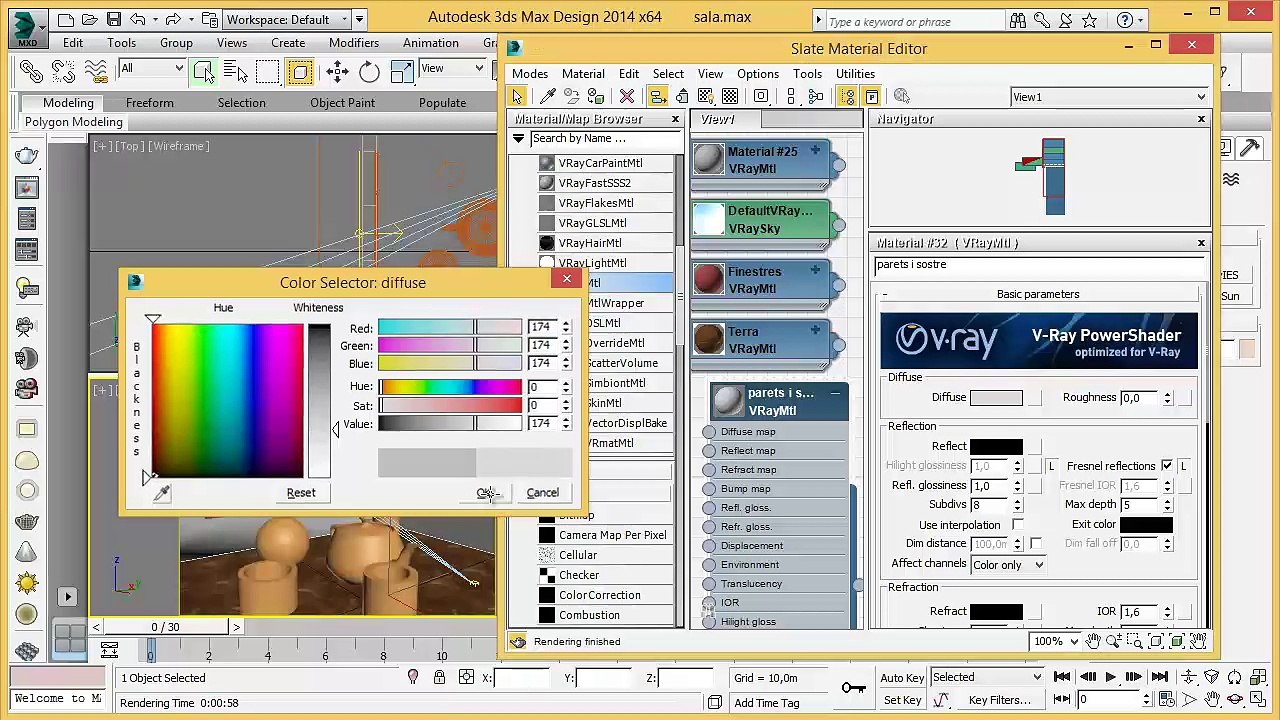Open the Animation menu
The height and width of the screenshot is (720, 1280).
coord(431,43)
